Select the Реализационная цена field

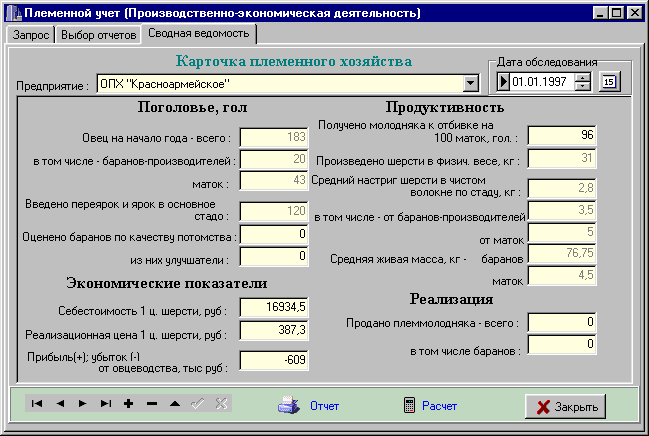tap(274, 329)
